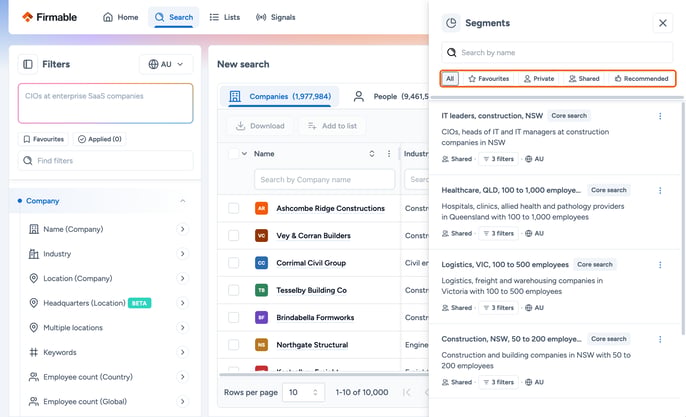Expand the Industry filter

click(182, 254)
